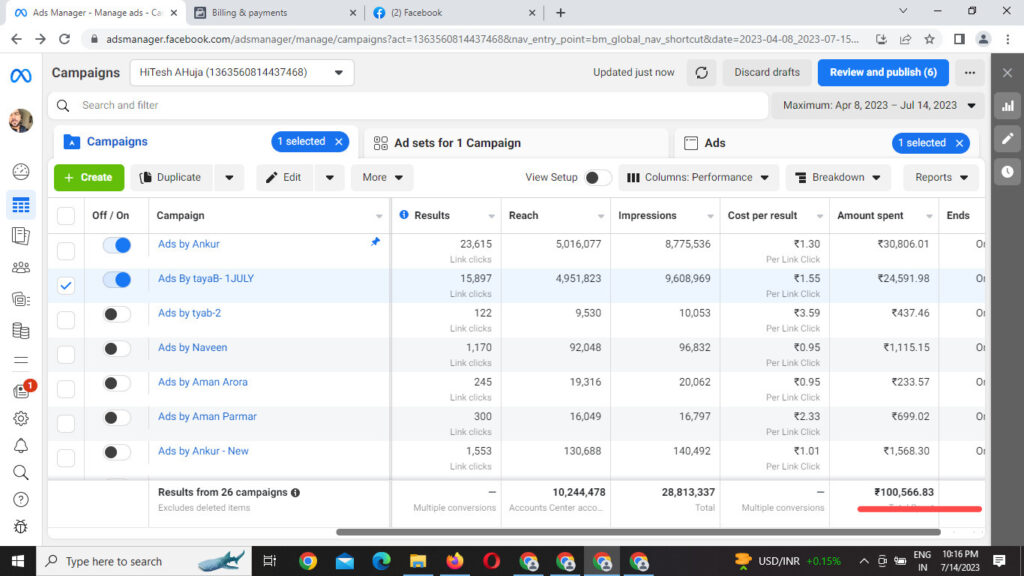Open the edit pencil icon on right rail

pyautogui.click(x=1007, y=139)
